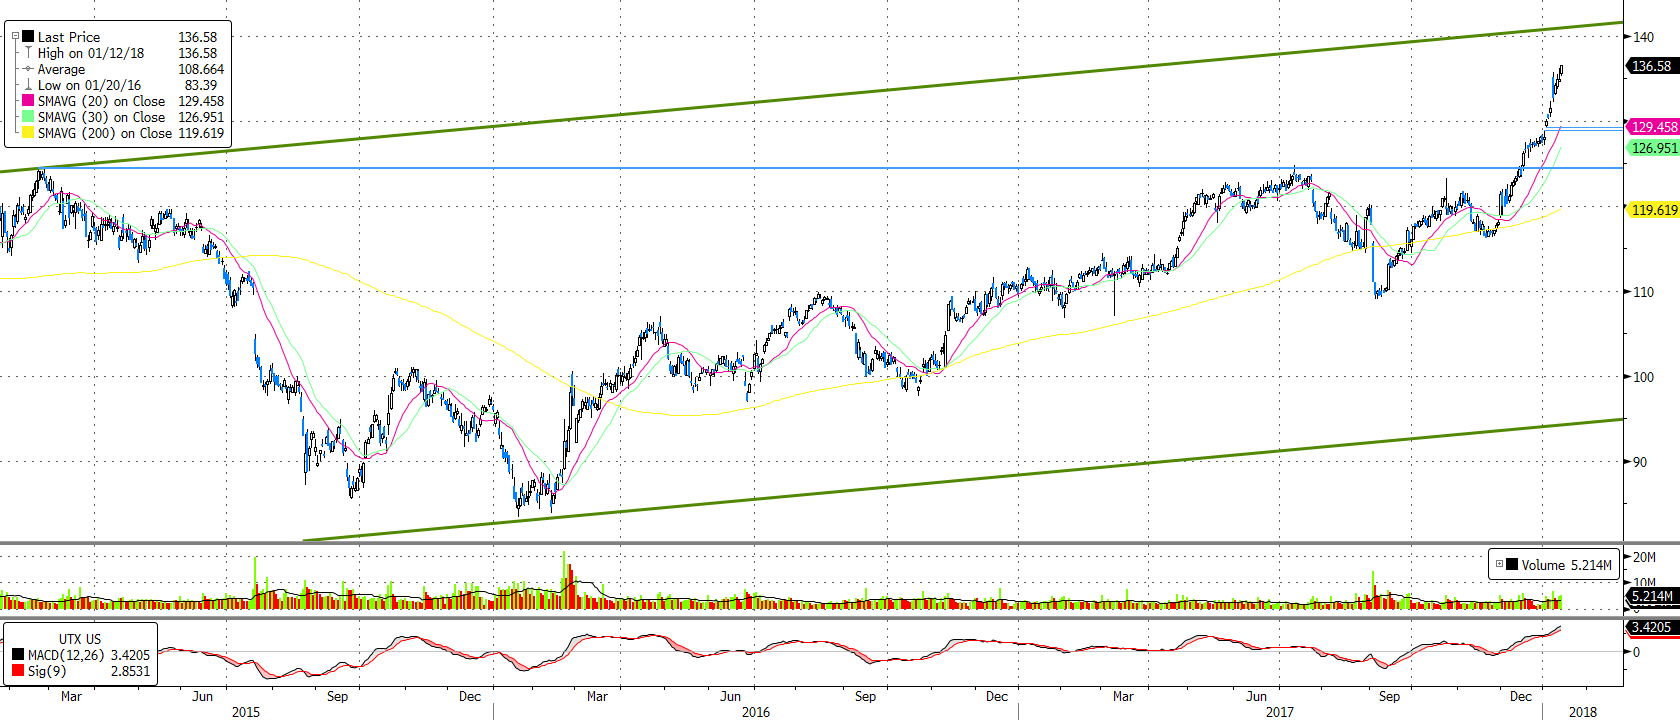
Task: Click the 2.8531 signal value
Action: [130, 671]
